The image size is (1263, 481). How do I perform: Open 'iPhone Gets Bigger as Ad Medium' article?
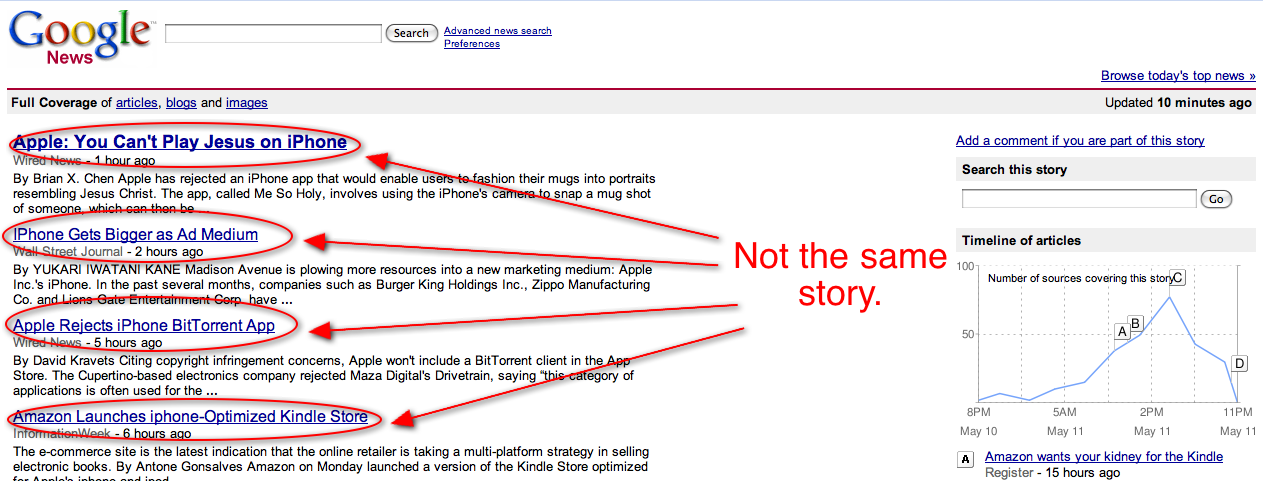point(135,235)
